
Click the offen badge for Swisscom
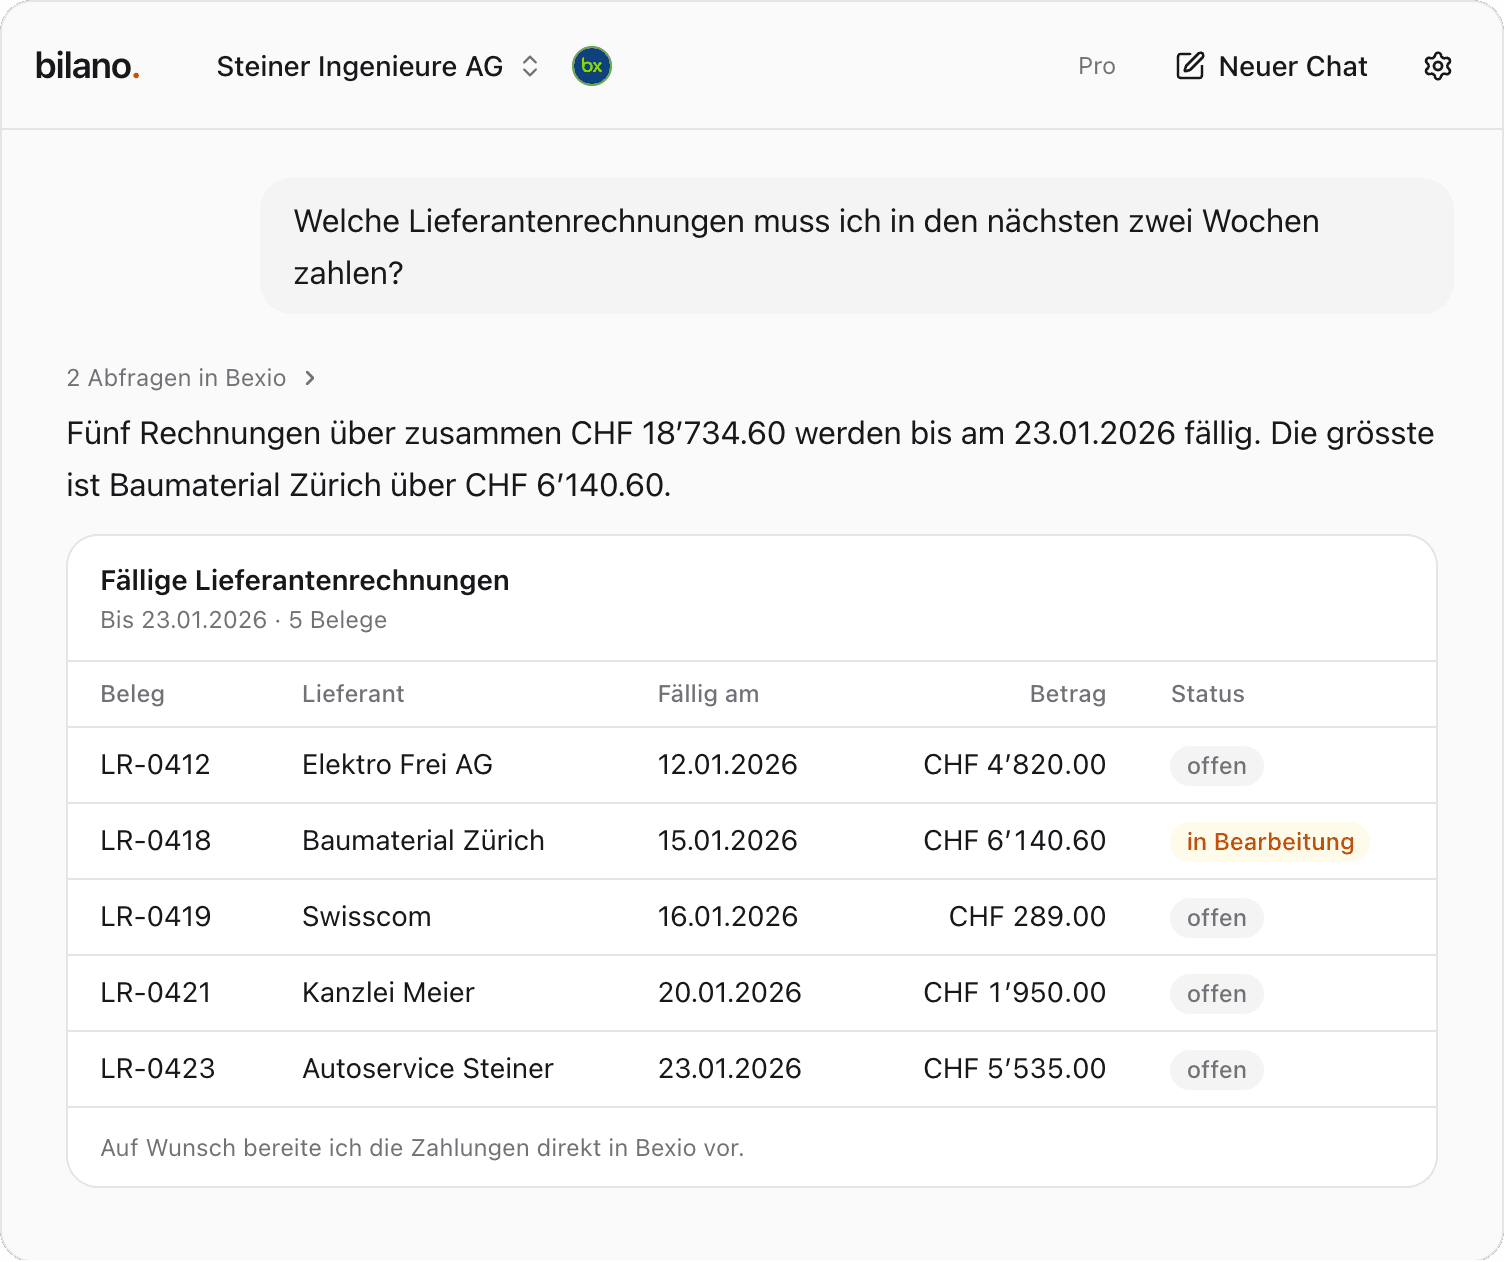coord(1216,918)
